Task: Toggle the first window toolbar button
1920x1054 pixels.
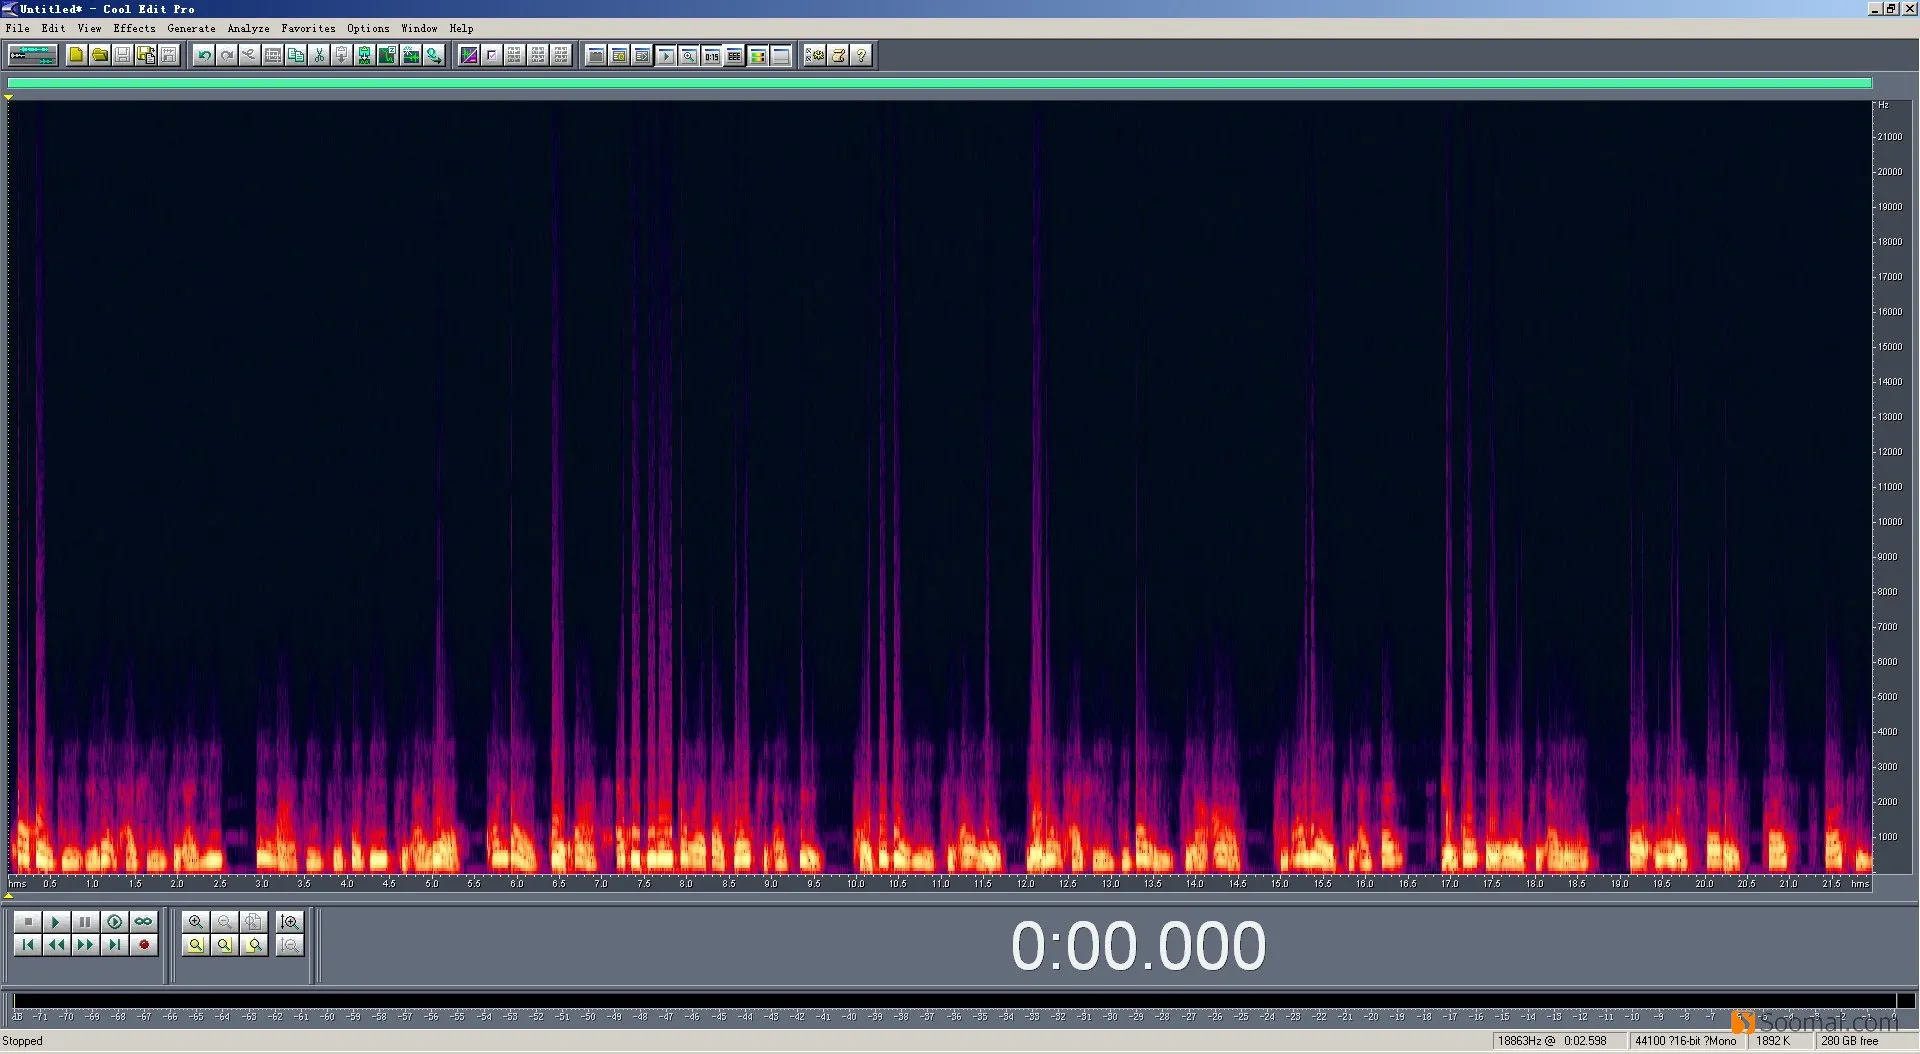Action: point(596,55)
